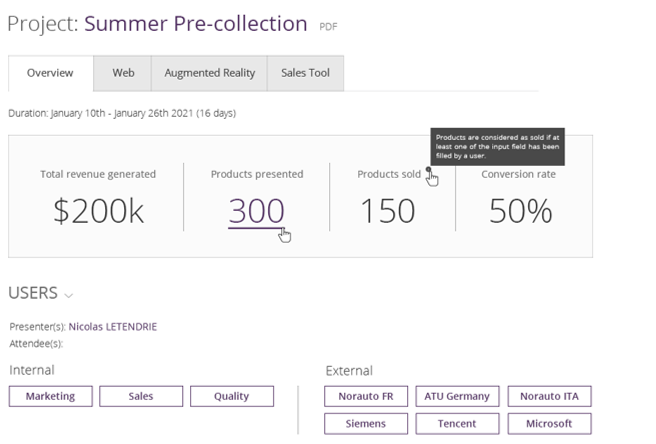
Task: Click the $200k total revenue figure
Action: tap(98, 210)
